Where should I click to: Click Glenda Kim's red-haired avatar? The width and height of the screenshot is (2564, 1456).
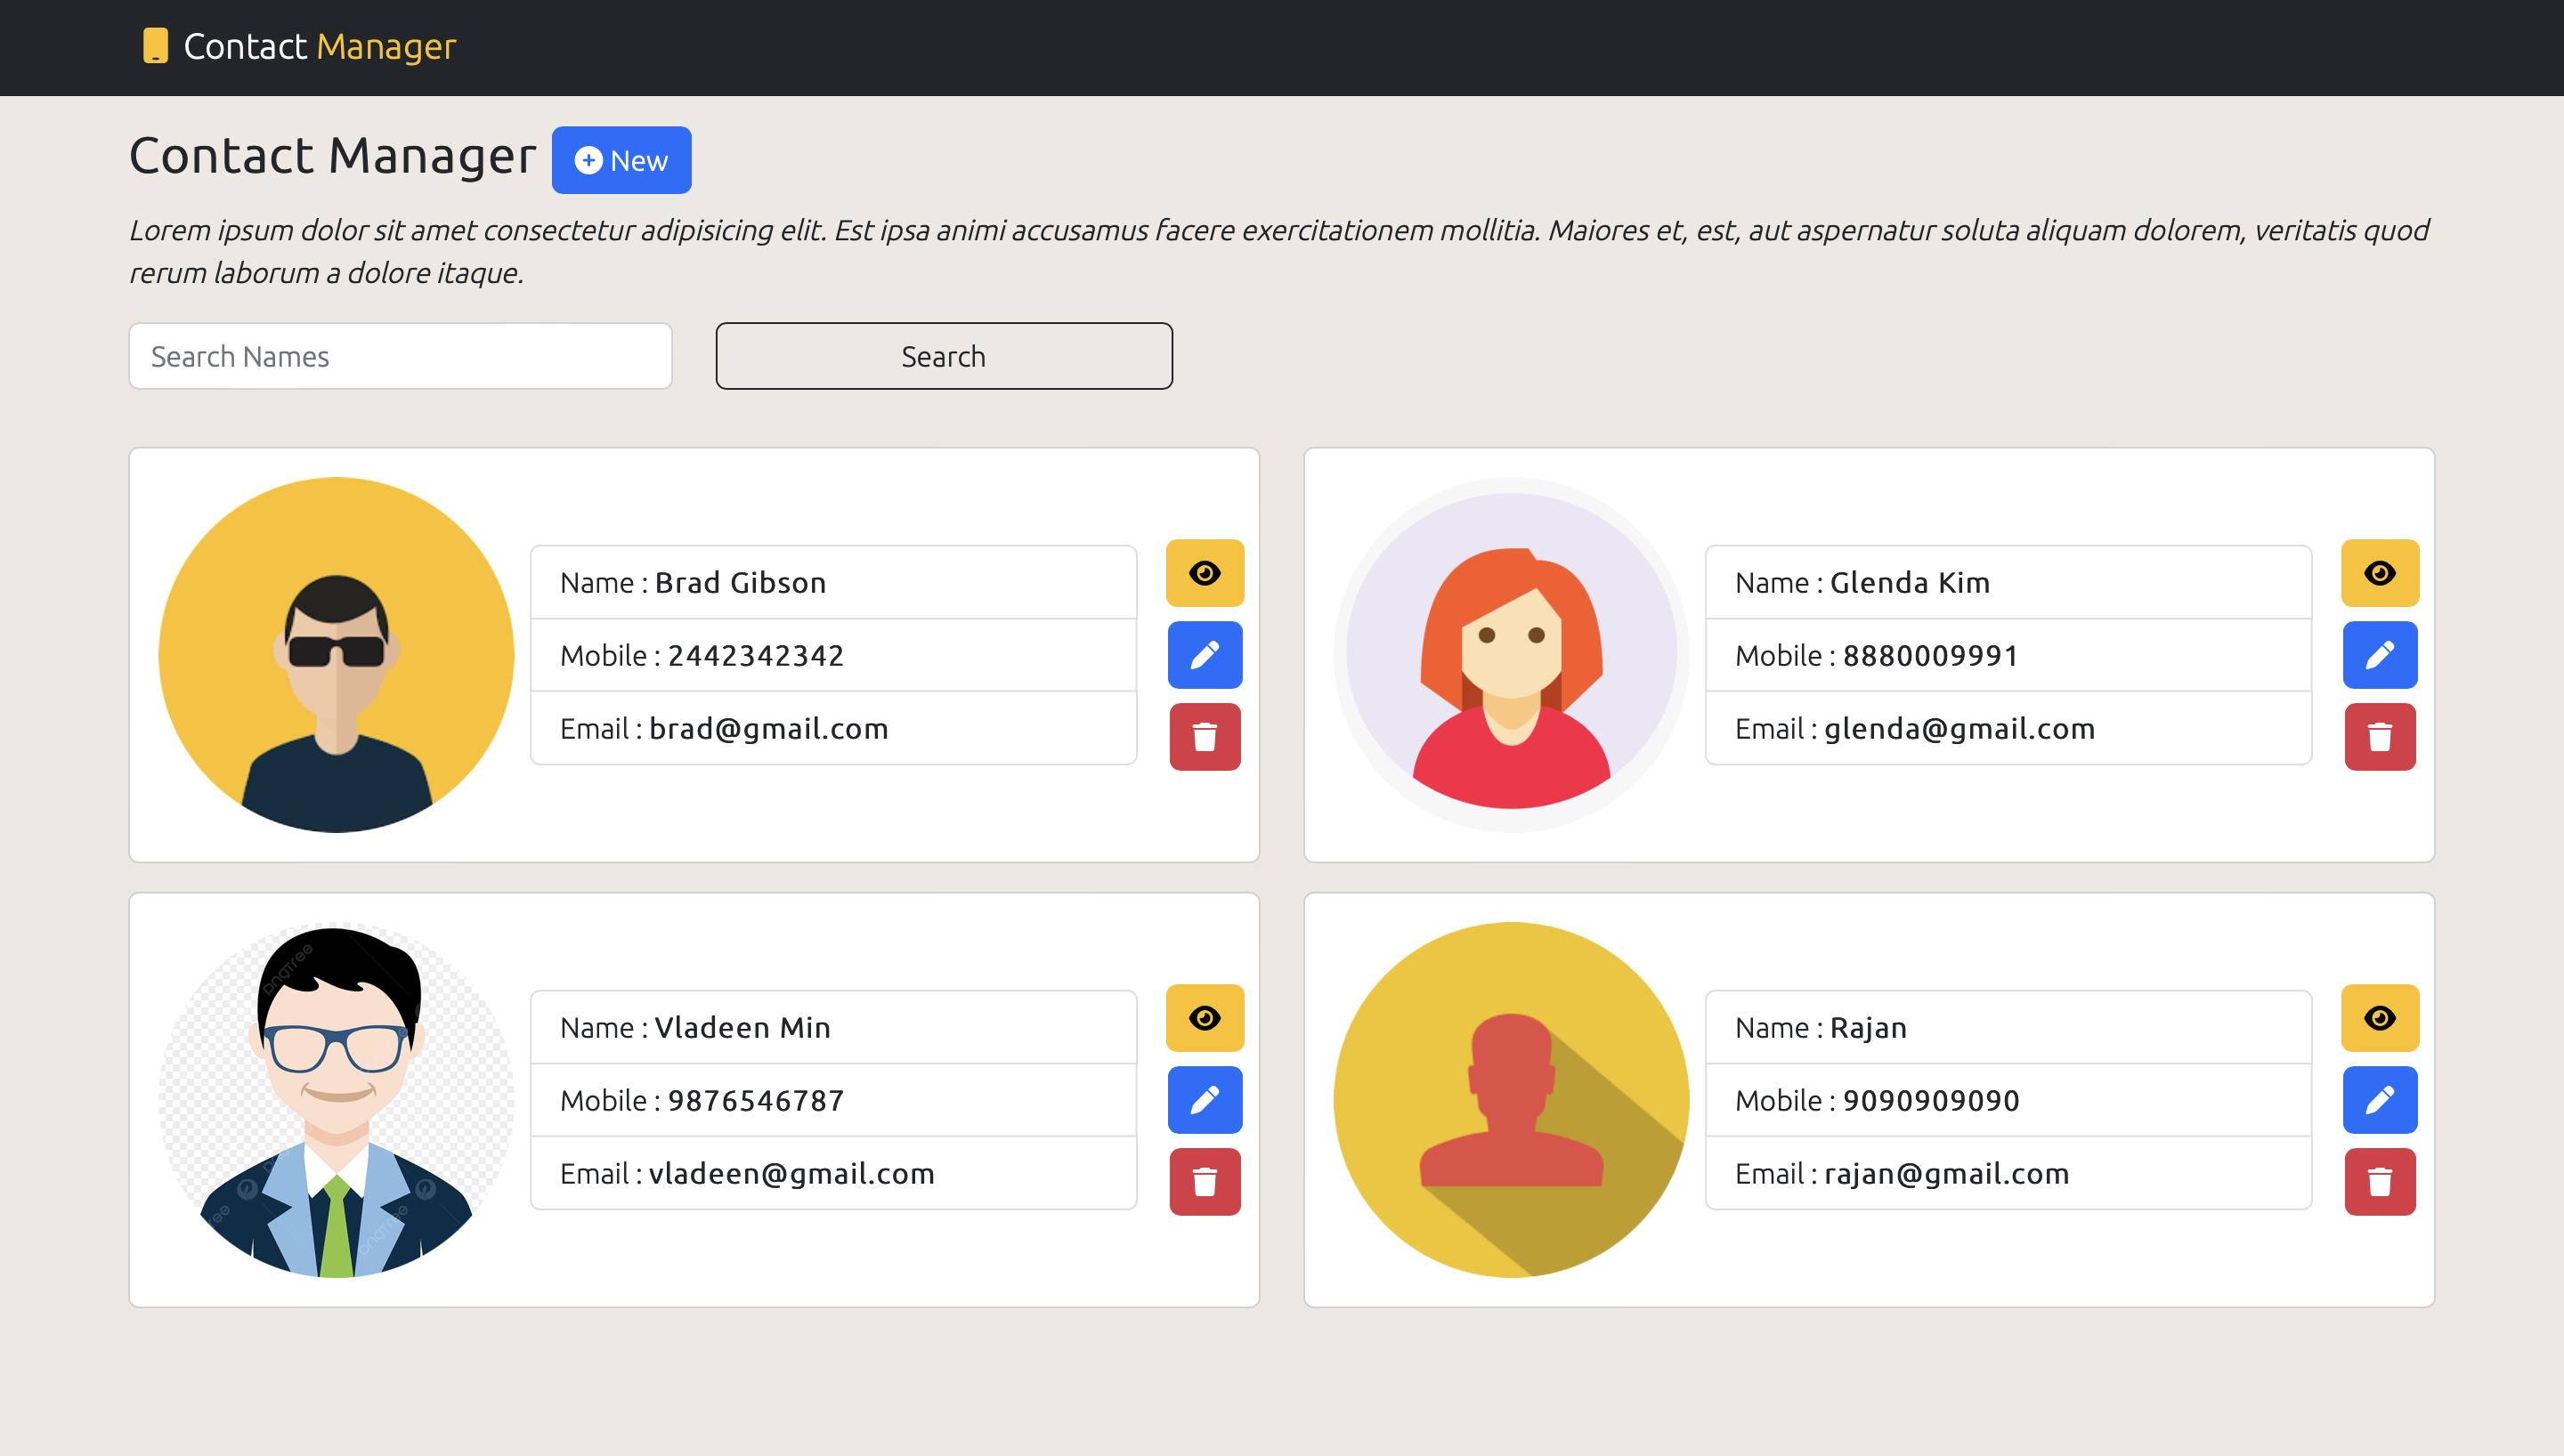[x=1511, y=655]
